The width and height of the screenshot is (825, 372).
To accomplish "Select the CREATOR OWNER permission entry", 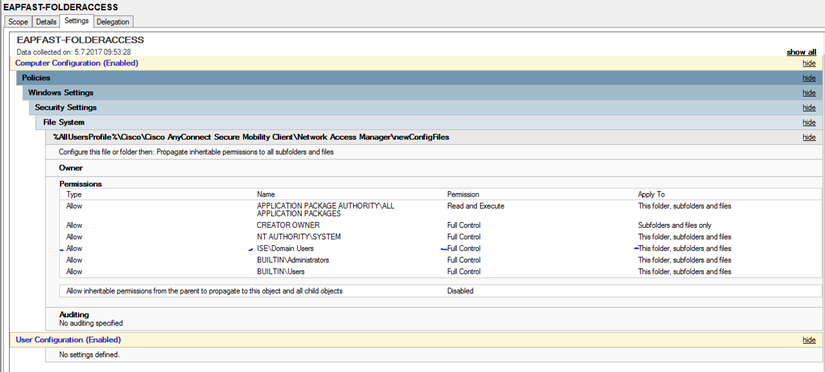I will (x=288, y=225).
